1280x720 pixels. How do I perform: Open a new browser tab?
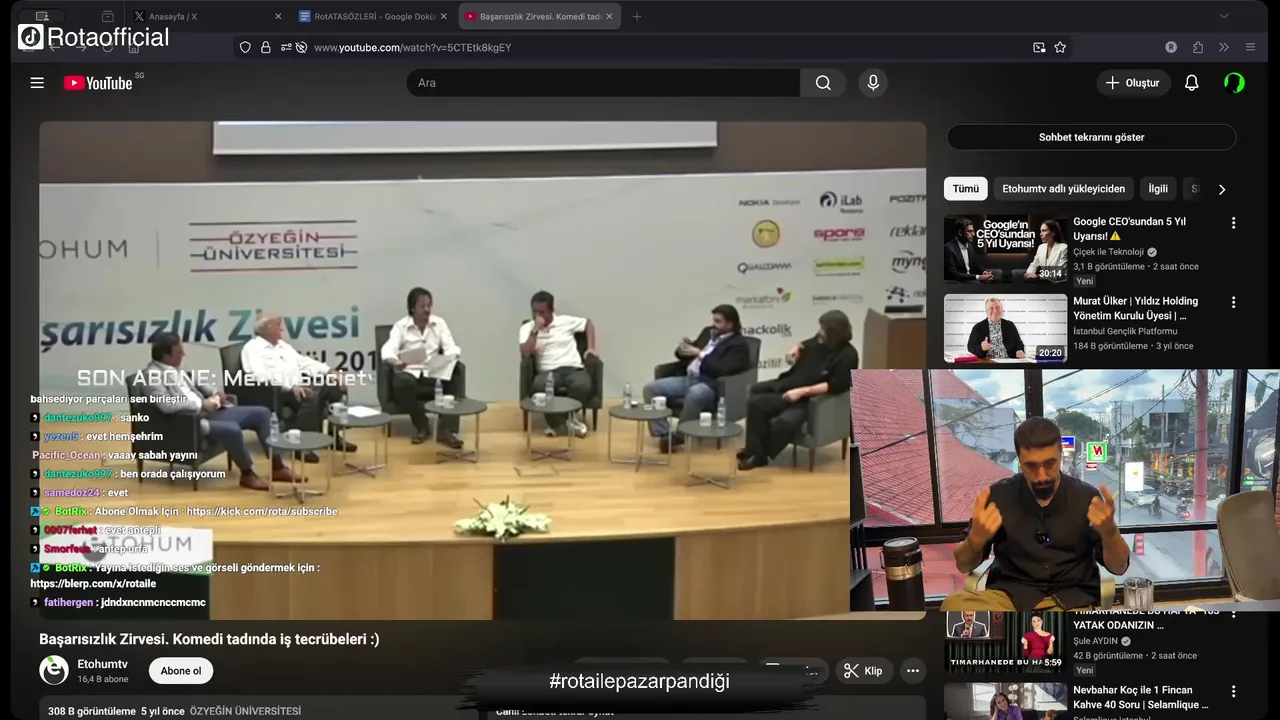[637, 16]
